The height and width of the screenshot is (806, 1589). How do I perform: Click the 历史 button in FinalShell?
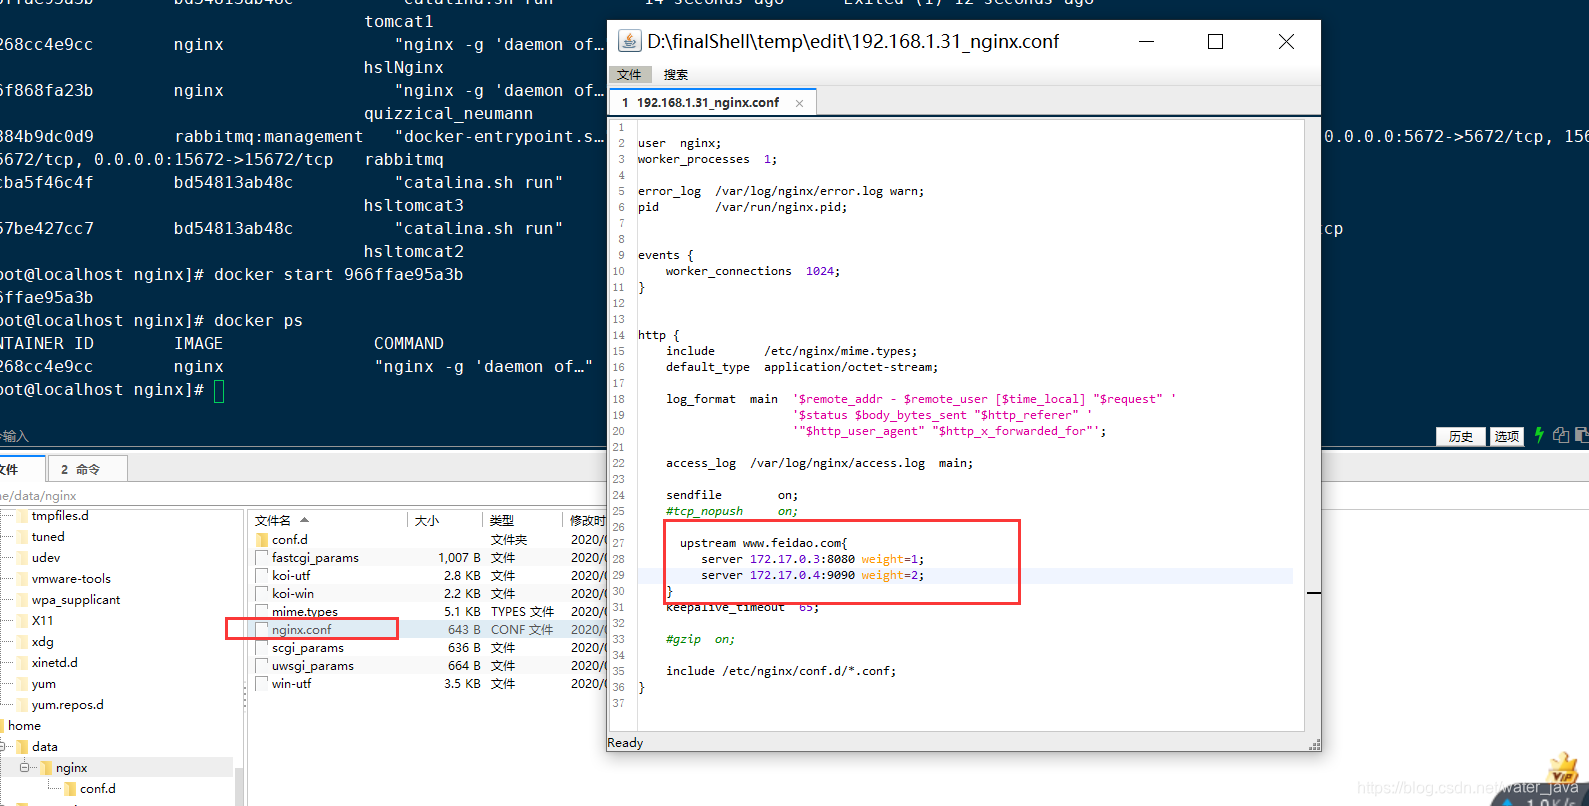[1461, 436]
